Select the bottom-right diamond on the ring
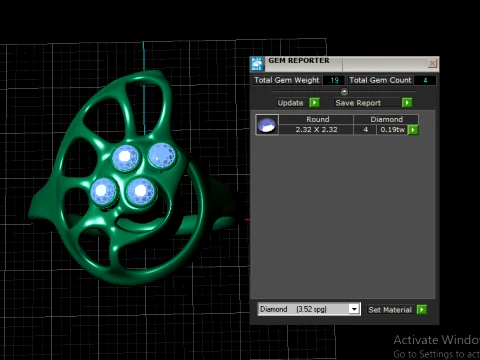This screenshot has height=360, width=480. click(141, 191)
